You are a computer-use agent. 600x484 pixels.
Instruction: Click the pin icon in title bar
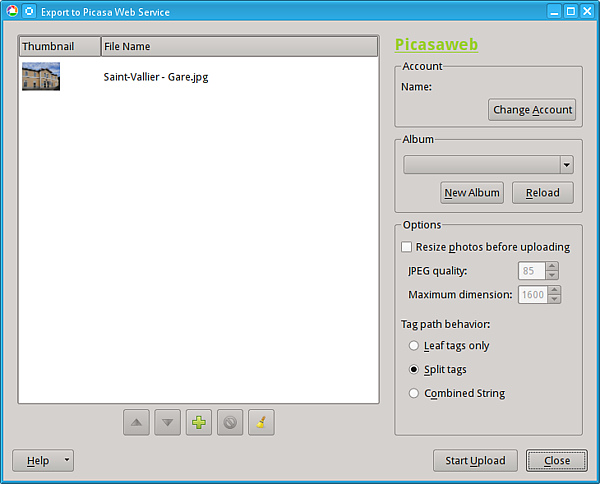28,11
